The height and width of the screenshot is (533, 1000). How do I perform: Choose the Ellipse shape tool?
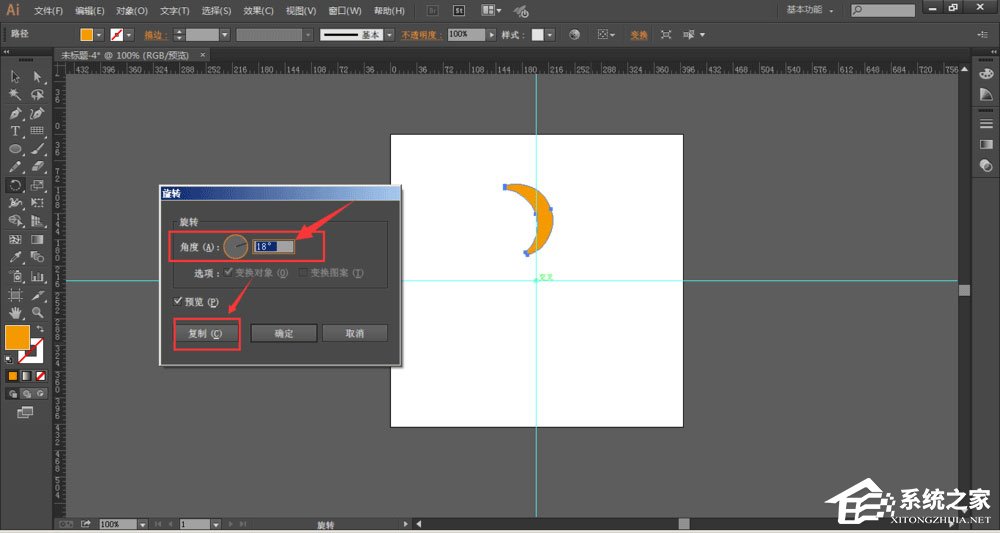pos(16,149)
